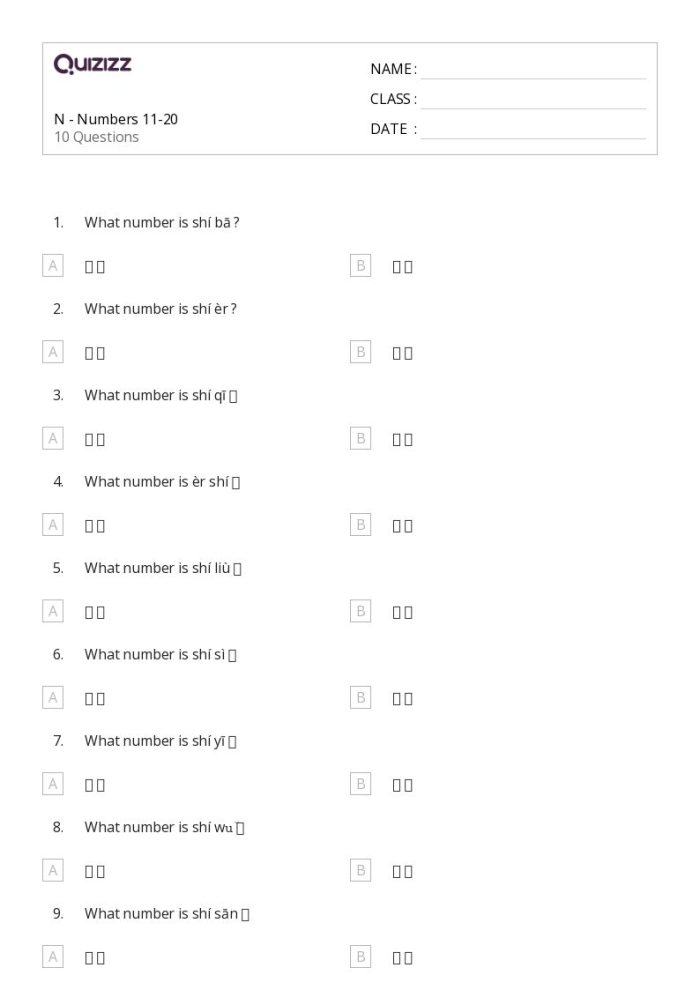Viewport: 700px width, 990px height.
Task: Click the NAME input line
Action: click(533, 70)
